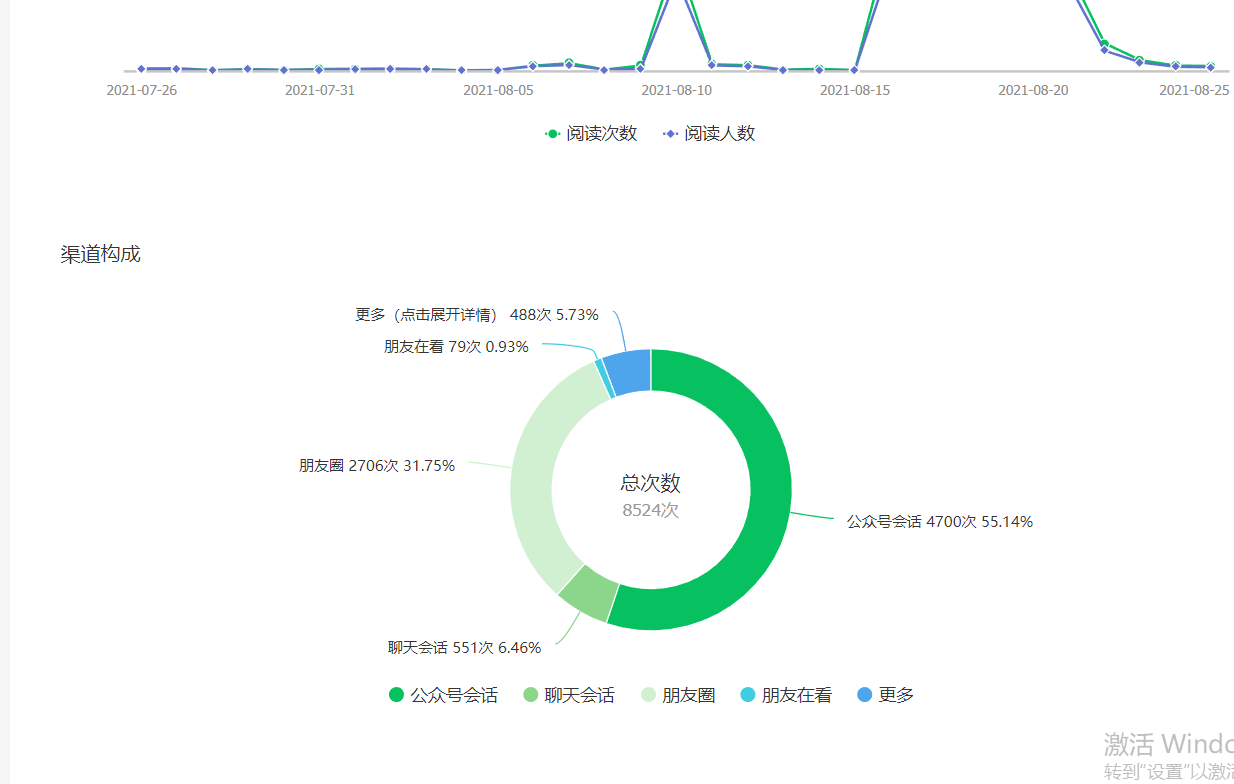Screen dimensions: 1234x784
Task: Click the 朋友圈 2706次 31.75% label
Action: (376, 466)
